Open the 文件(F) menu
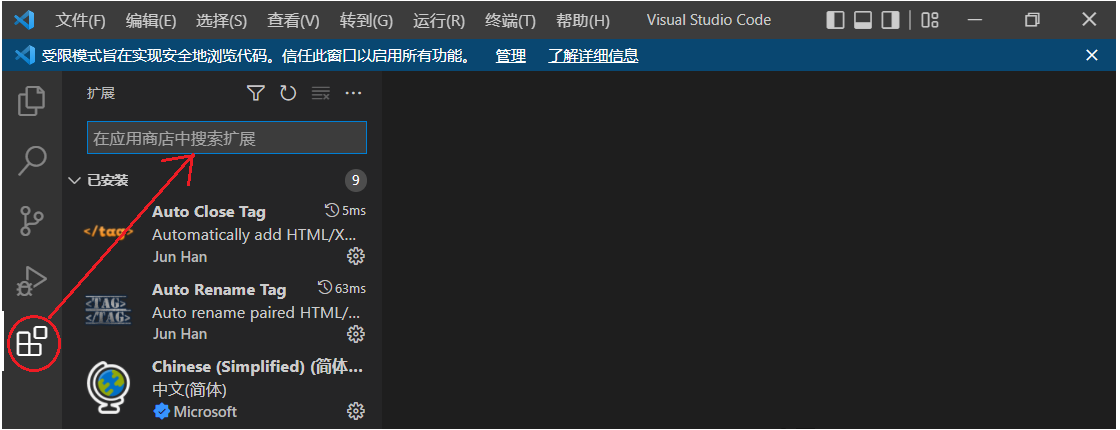 [80, 21]
